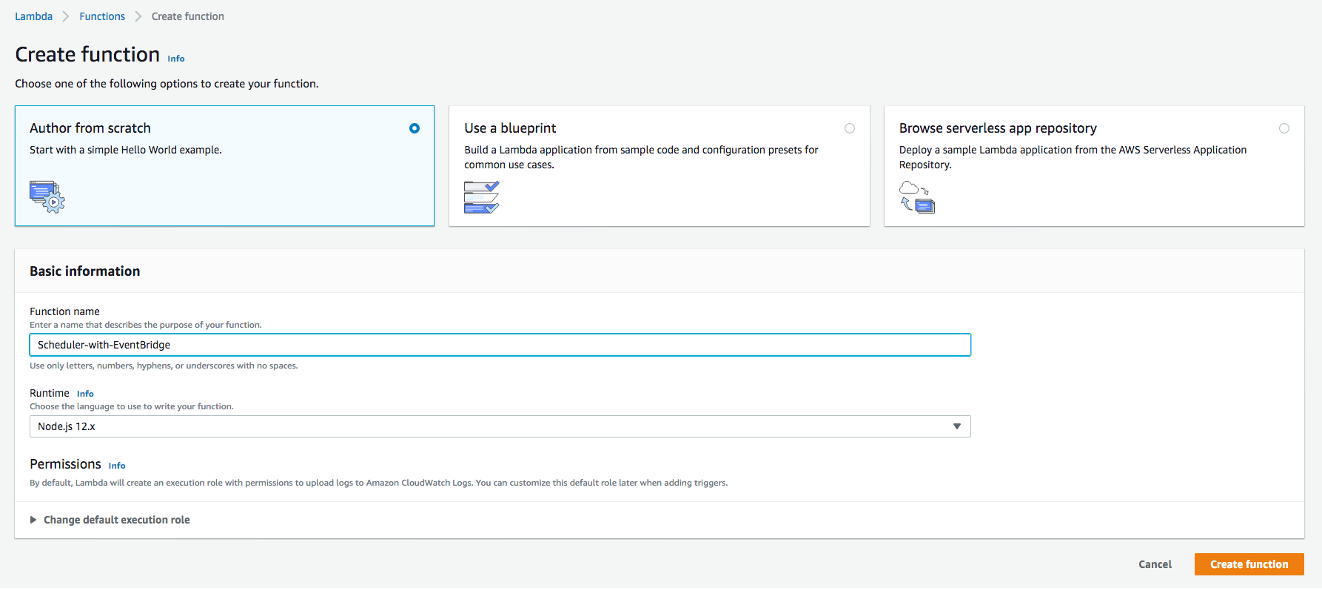
Task: Open Functions from the breadcrumb trail
Action: tap(102, 16)
